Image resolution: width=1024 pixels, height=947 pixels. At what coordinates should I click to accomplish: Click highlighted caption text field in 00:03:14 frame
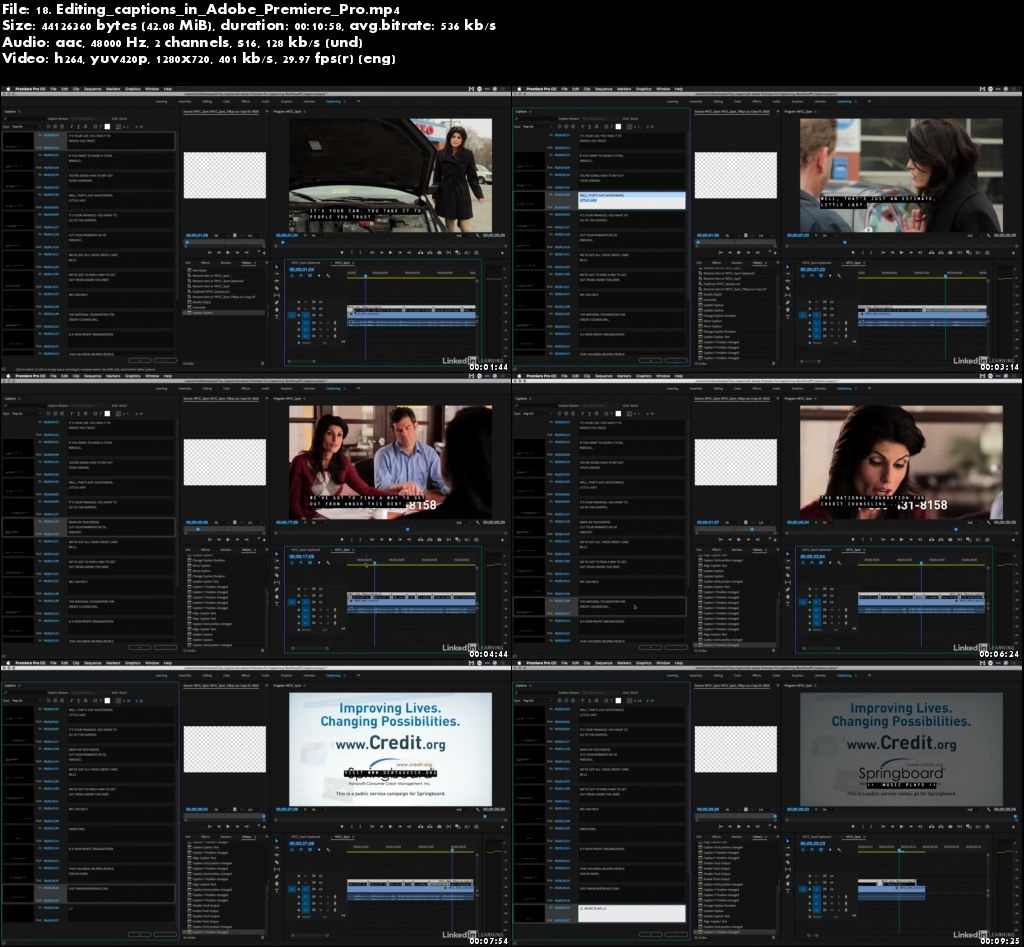(632, 201)
